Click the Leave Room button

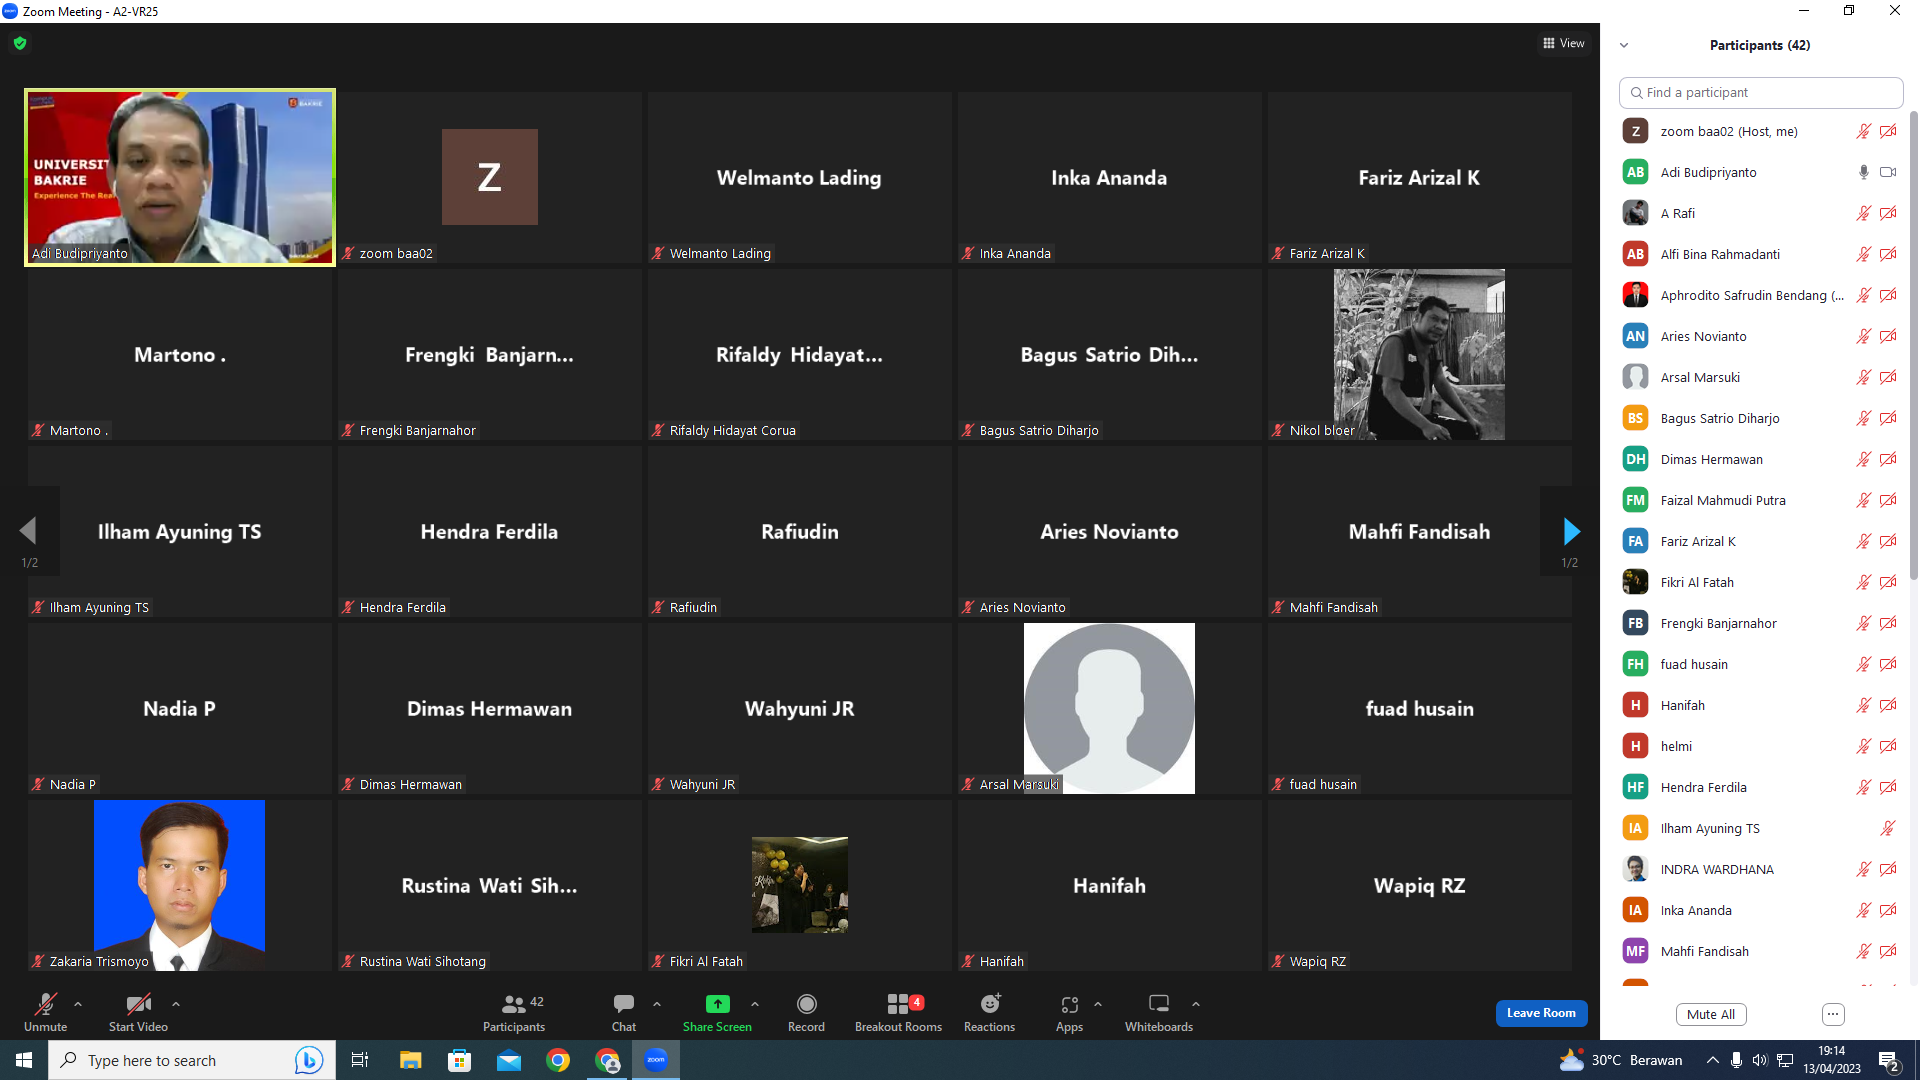[1541, 1013]
